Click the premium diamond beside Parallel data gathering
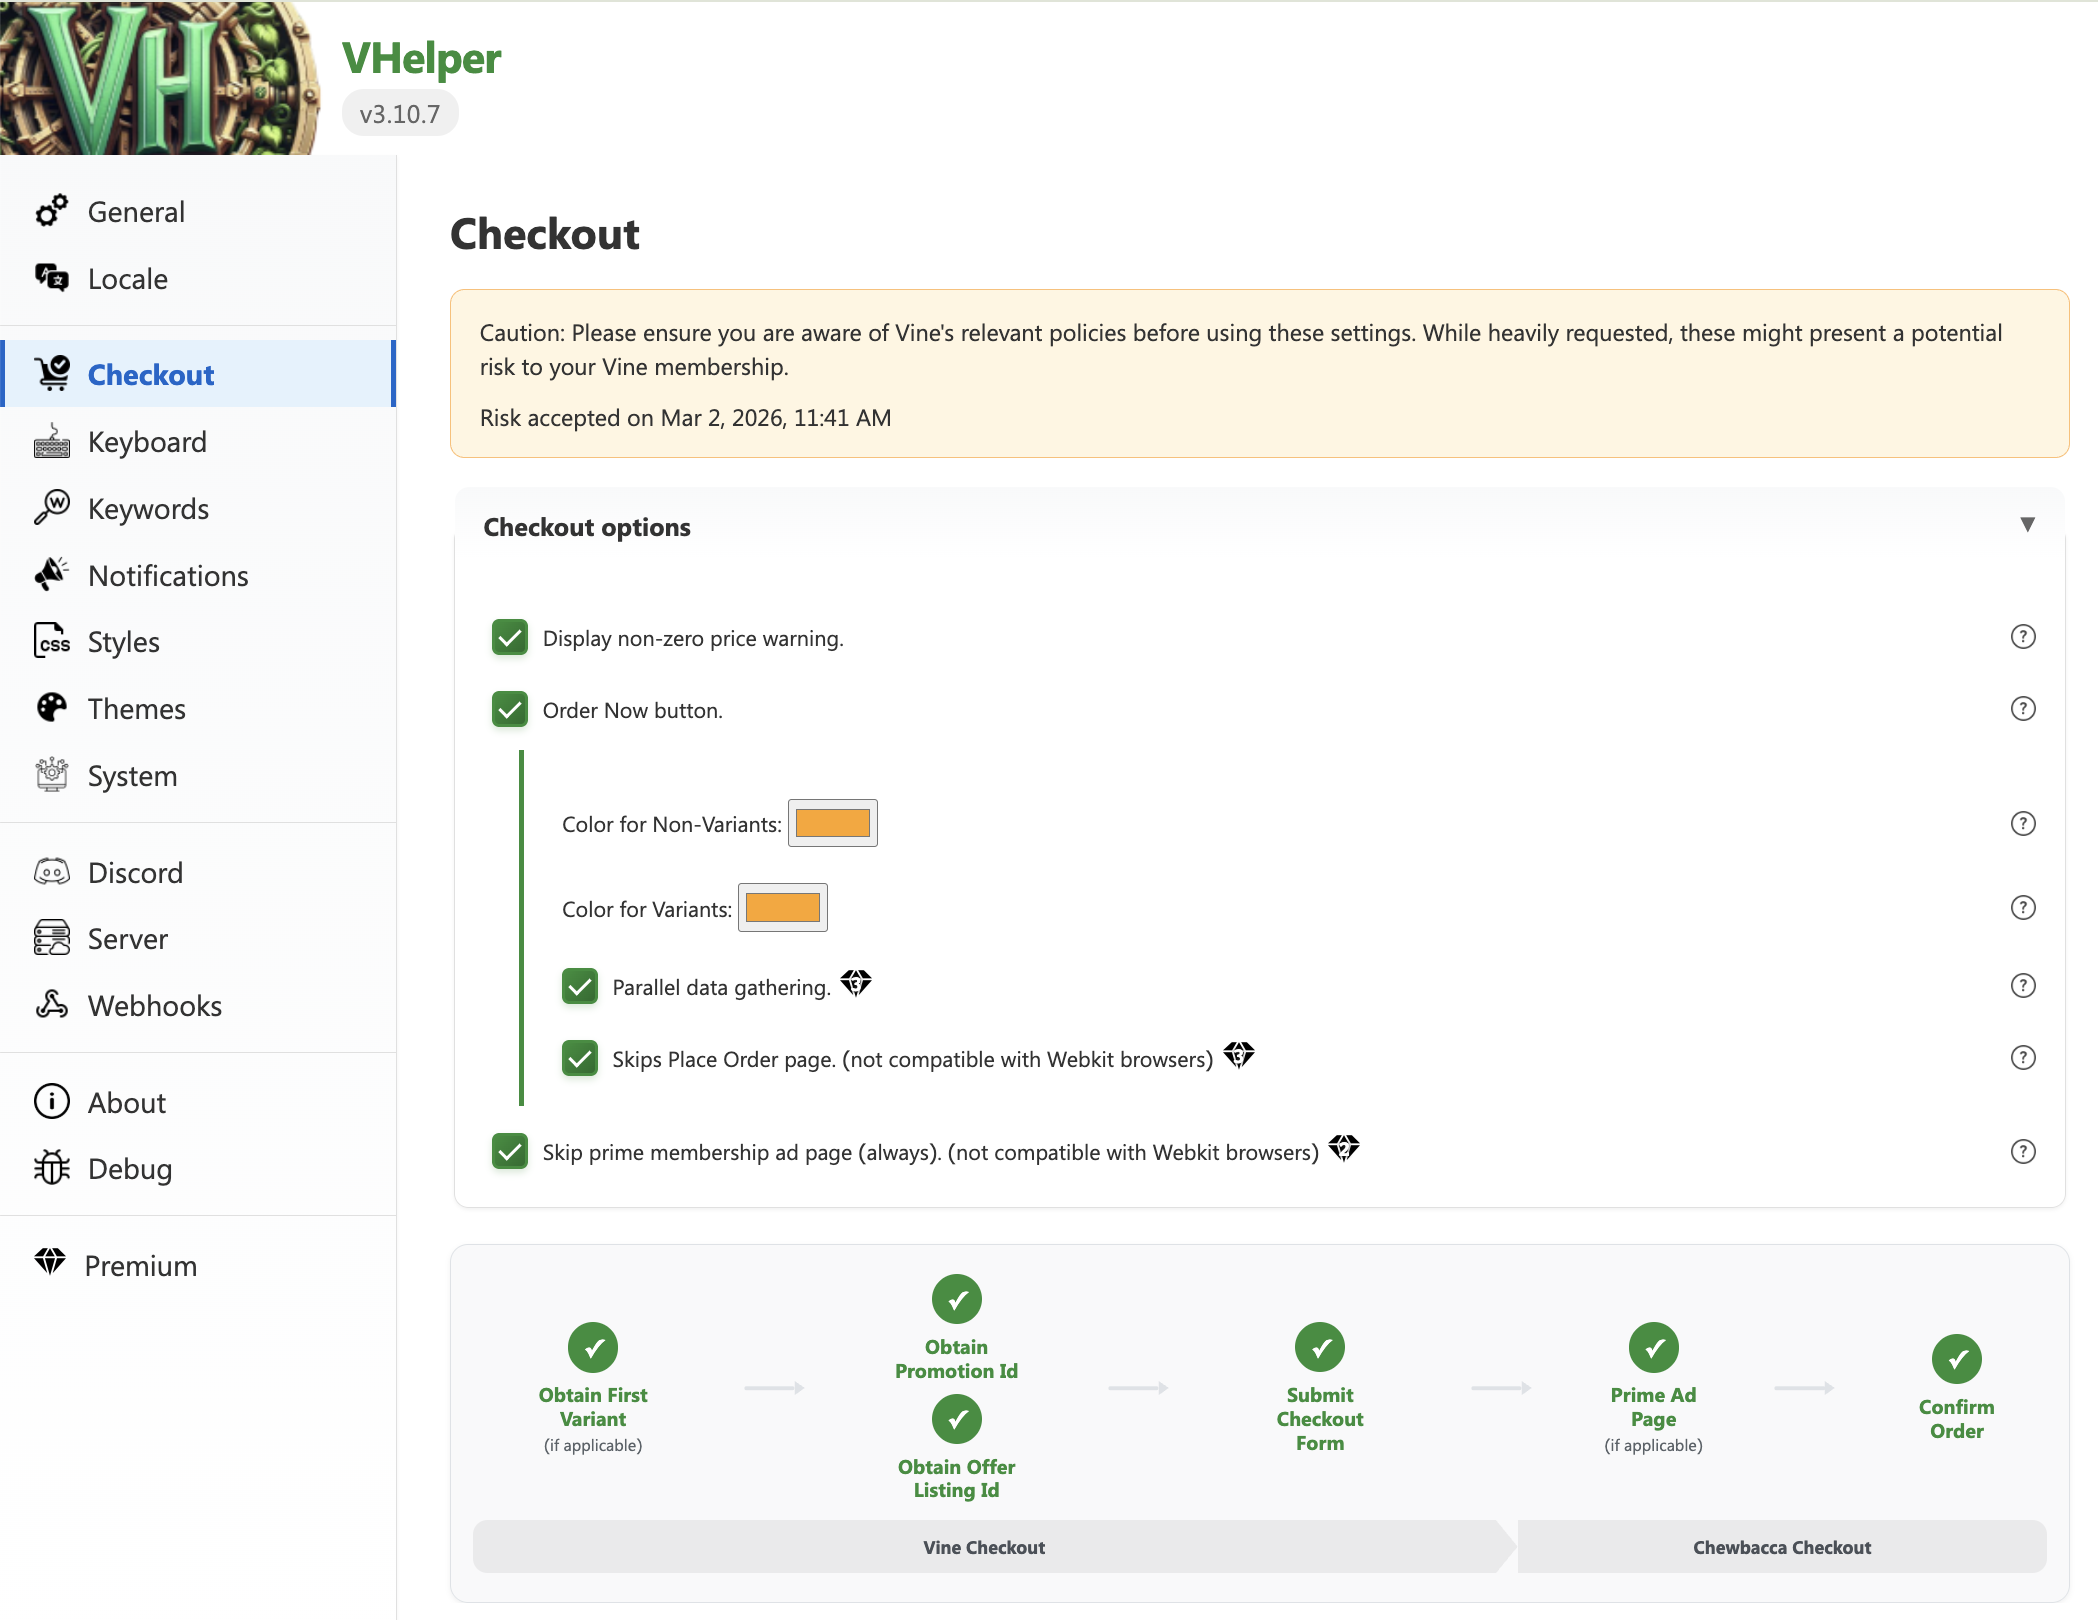The height and width of the screenshot is (1620, 2098). tap(856, 983)
